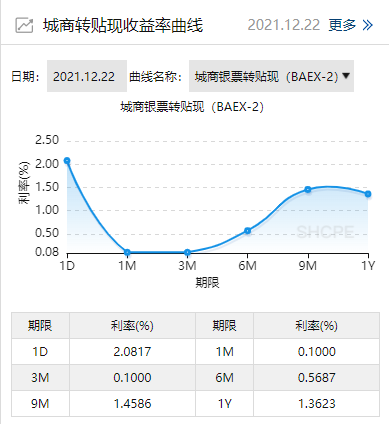
Task: Click the 2.00 y-axis label
Action: click(47, 164)
